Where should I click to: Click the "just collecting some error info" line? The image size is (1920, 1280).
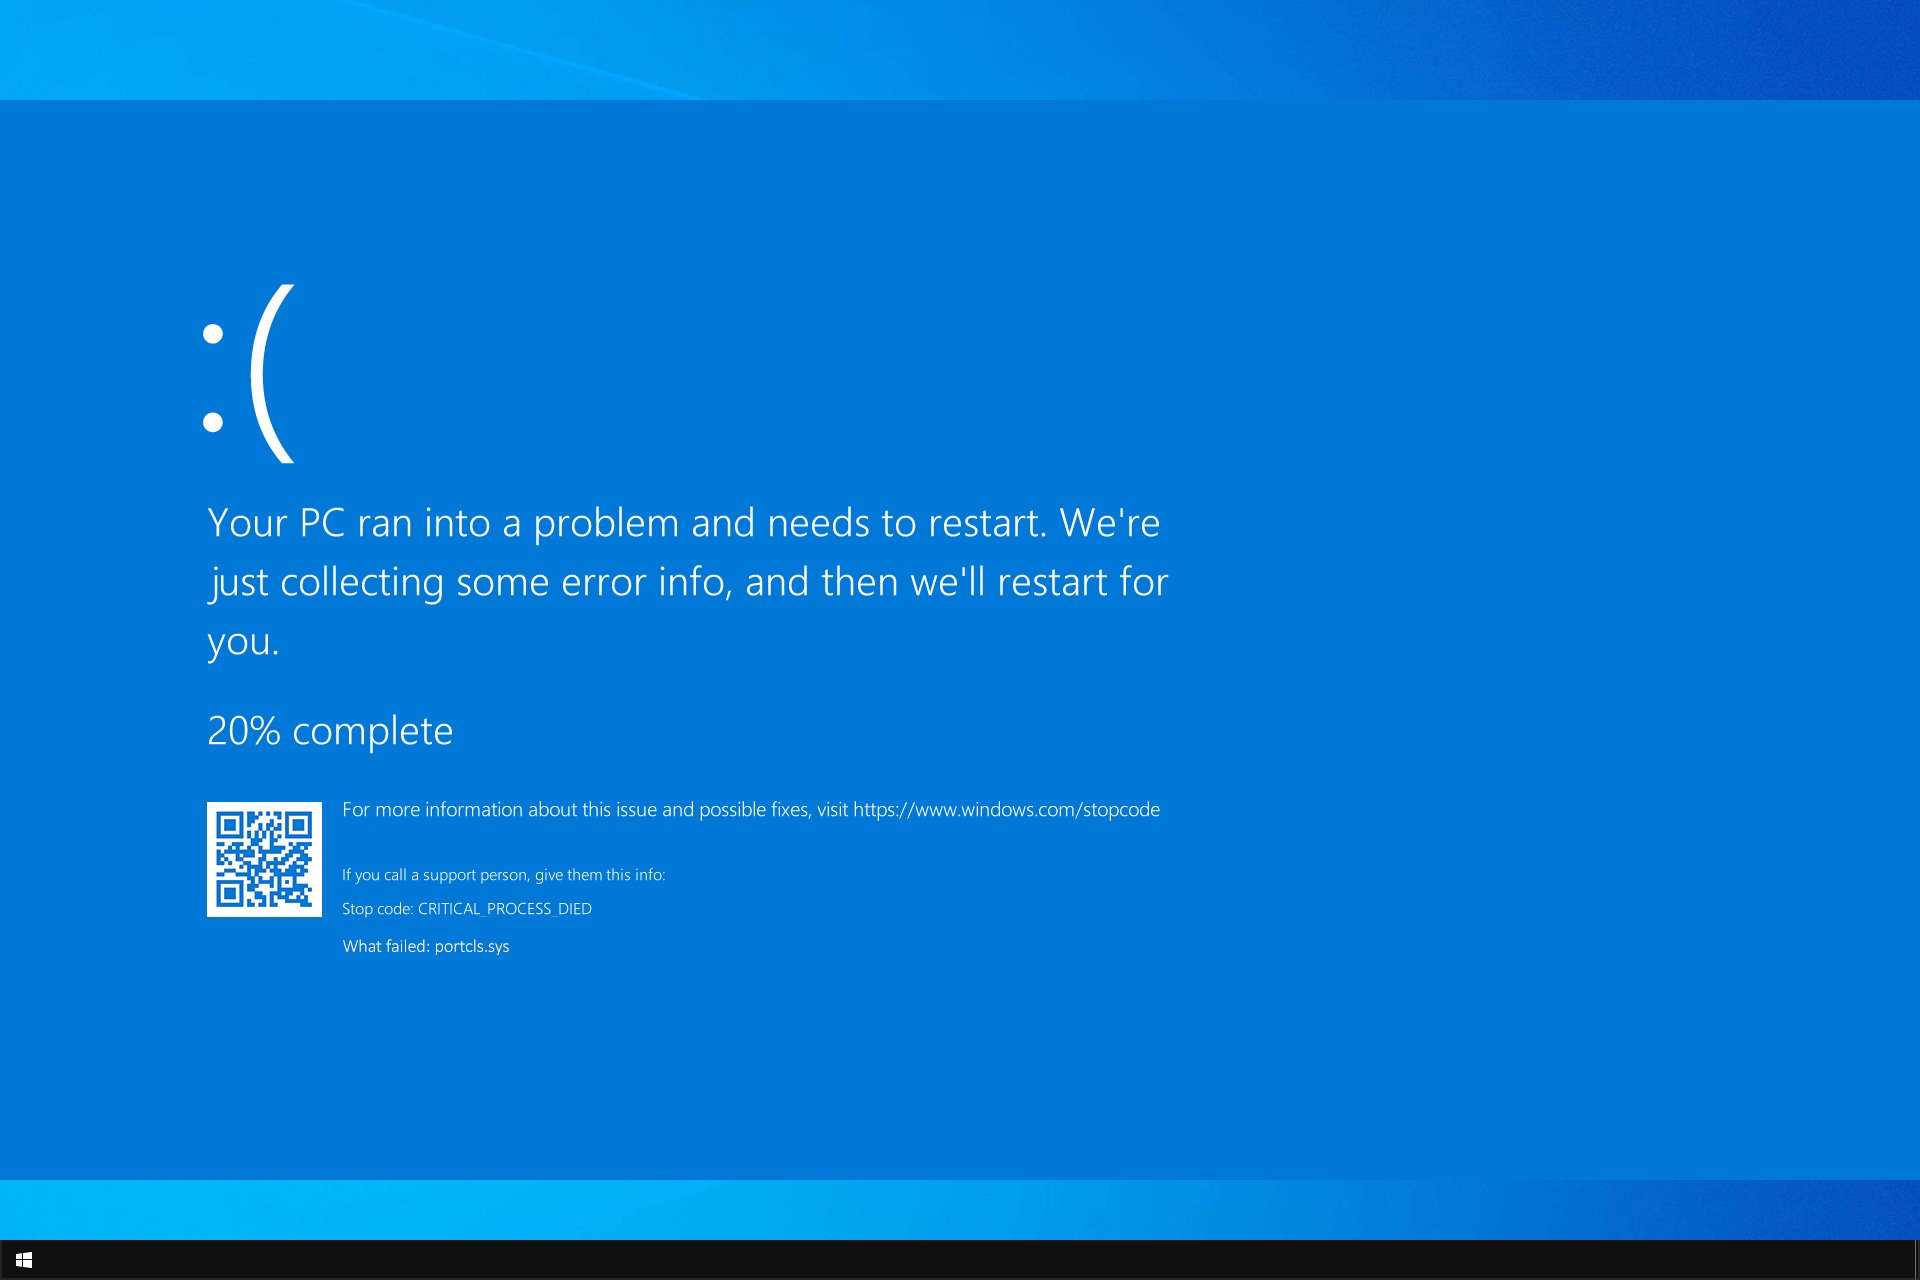(688, 582)
